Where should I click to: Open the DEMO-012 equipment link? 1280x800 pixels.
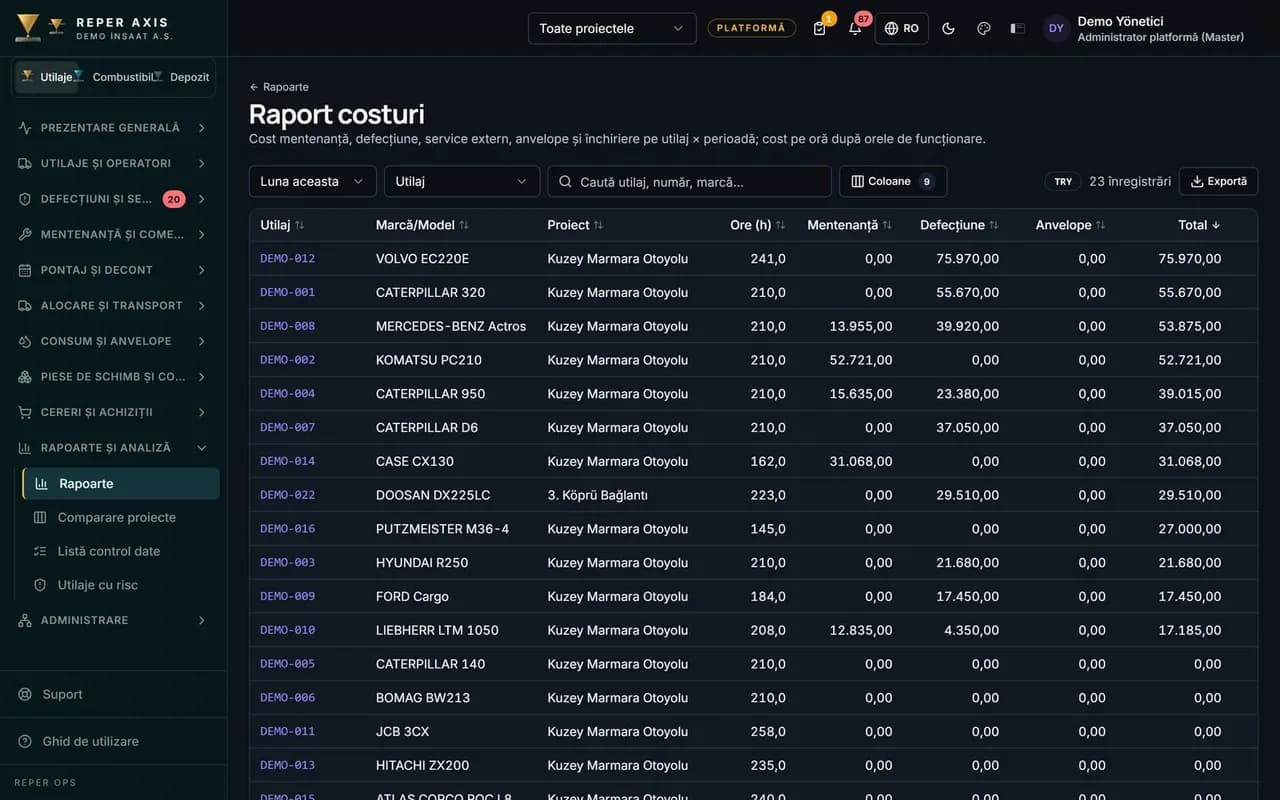[287, 258]
